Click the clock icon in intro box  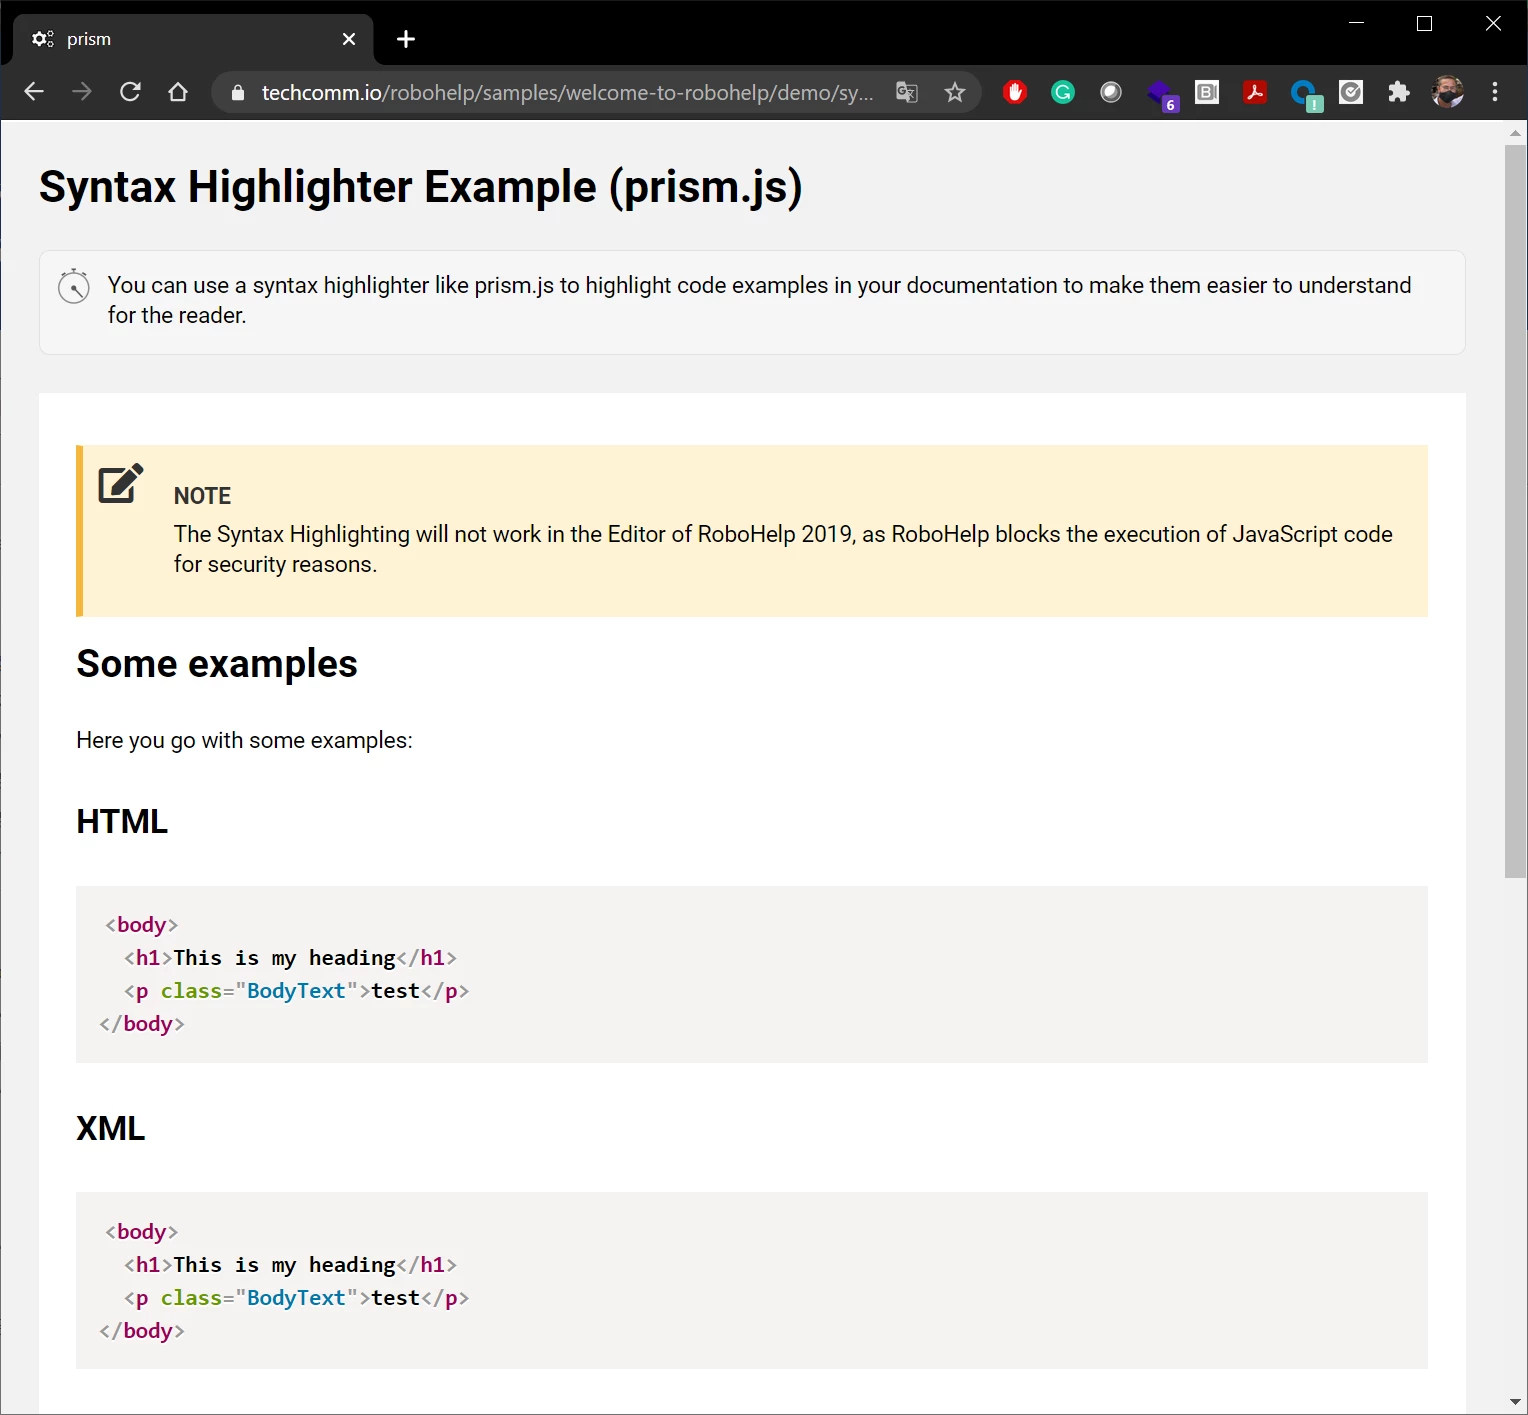pos(74,286)
